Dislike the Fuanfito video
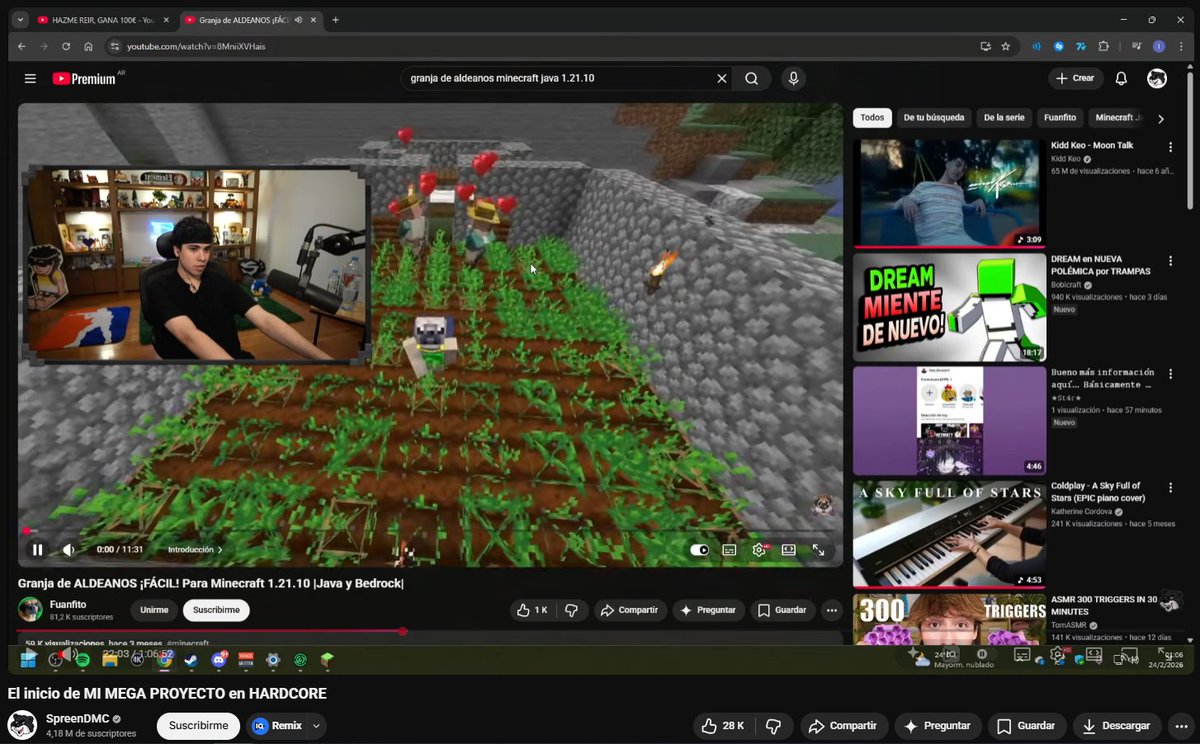The height and width of the screenshot is (744, 1200). [x=571, y=610]
